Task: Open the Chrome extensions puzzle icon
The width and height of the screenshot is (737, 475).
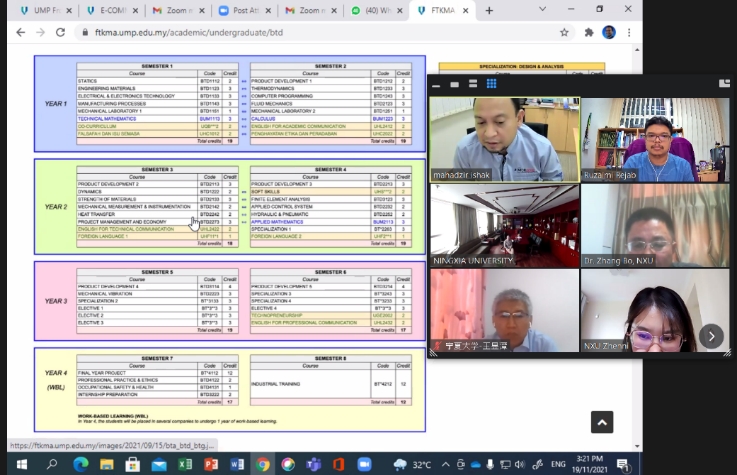Action: pyautogui.click(x=586, y=32)
